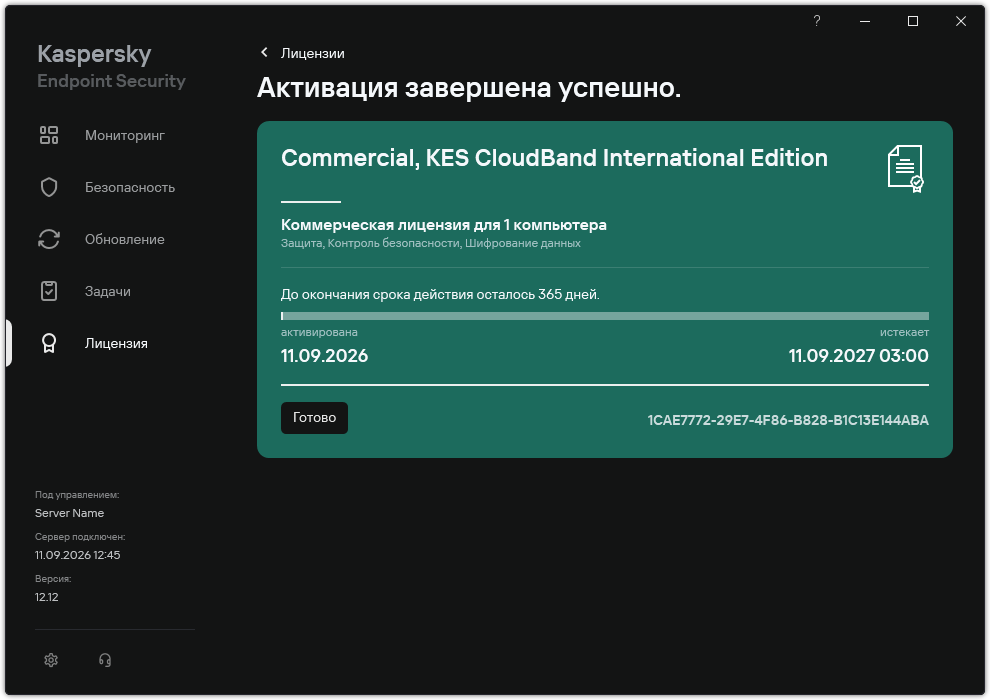This screenshot has height=700, width=990.
Task: Click 'До окончания срока действия осталось 365 дней'
Action: tap(440, 295)
